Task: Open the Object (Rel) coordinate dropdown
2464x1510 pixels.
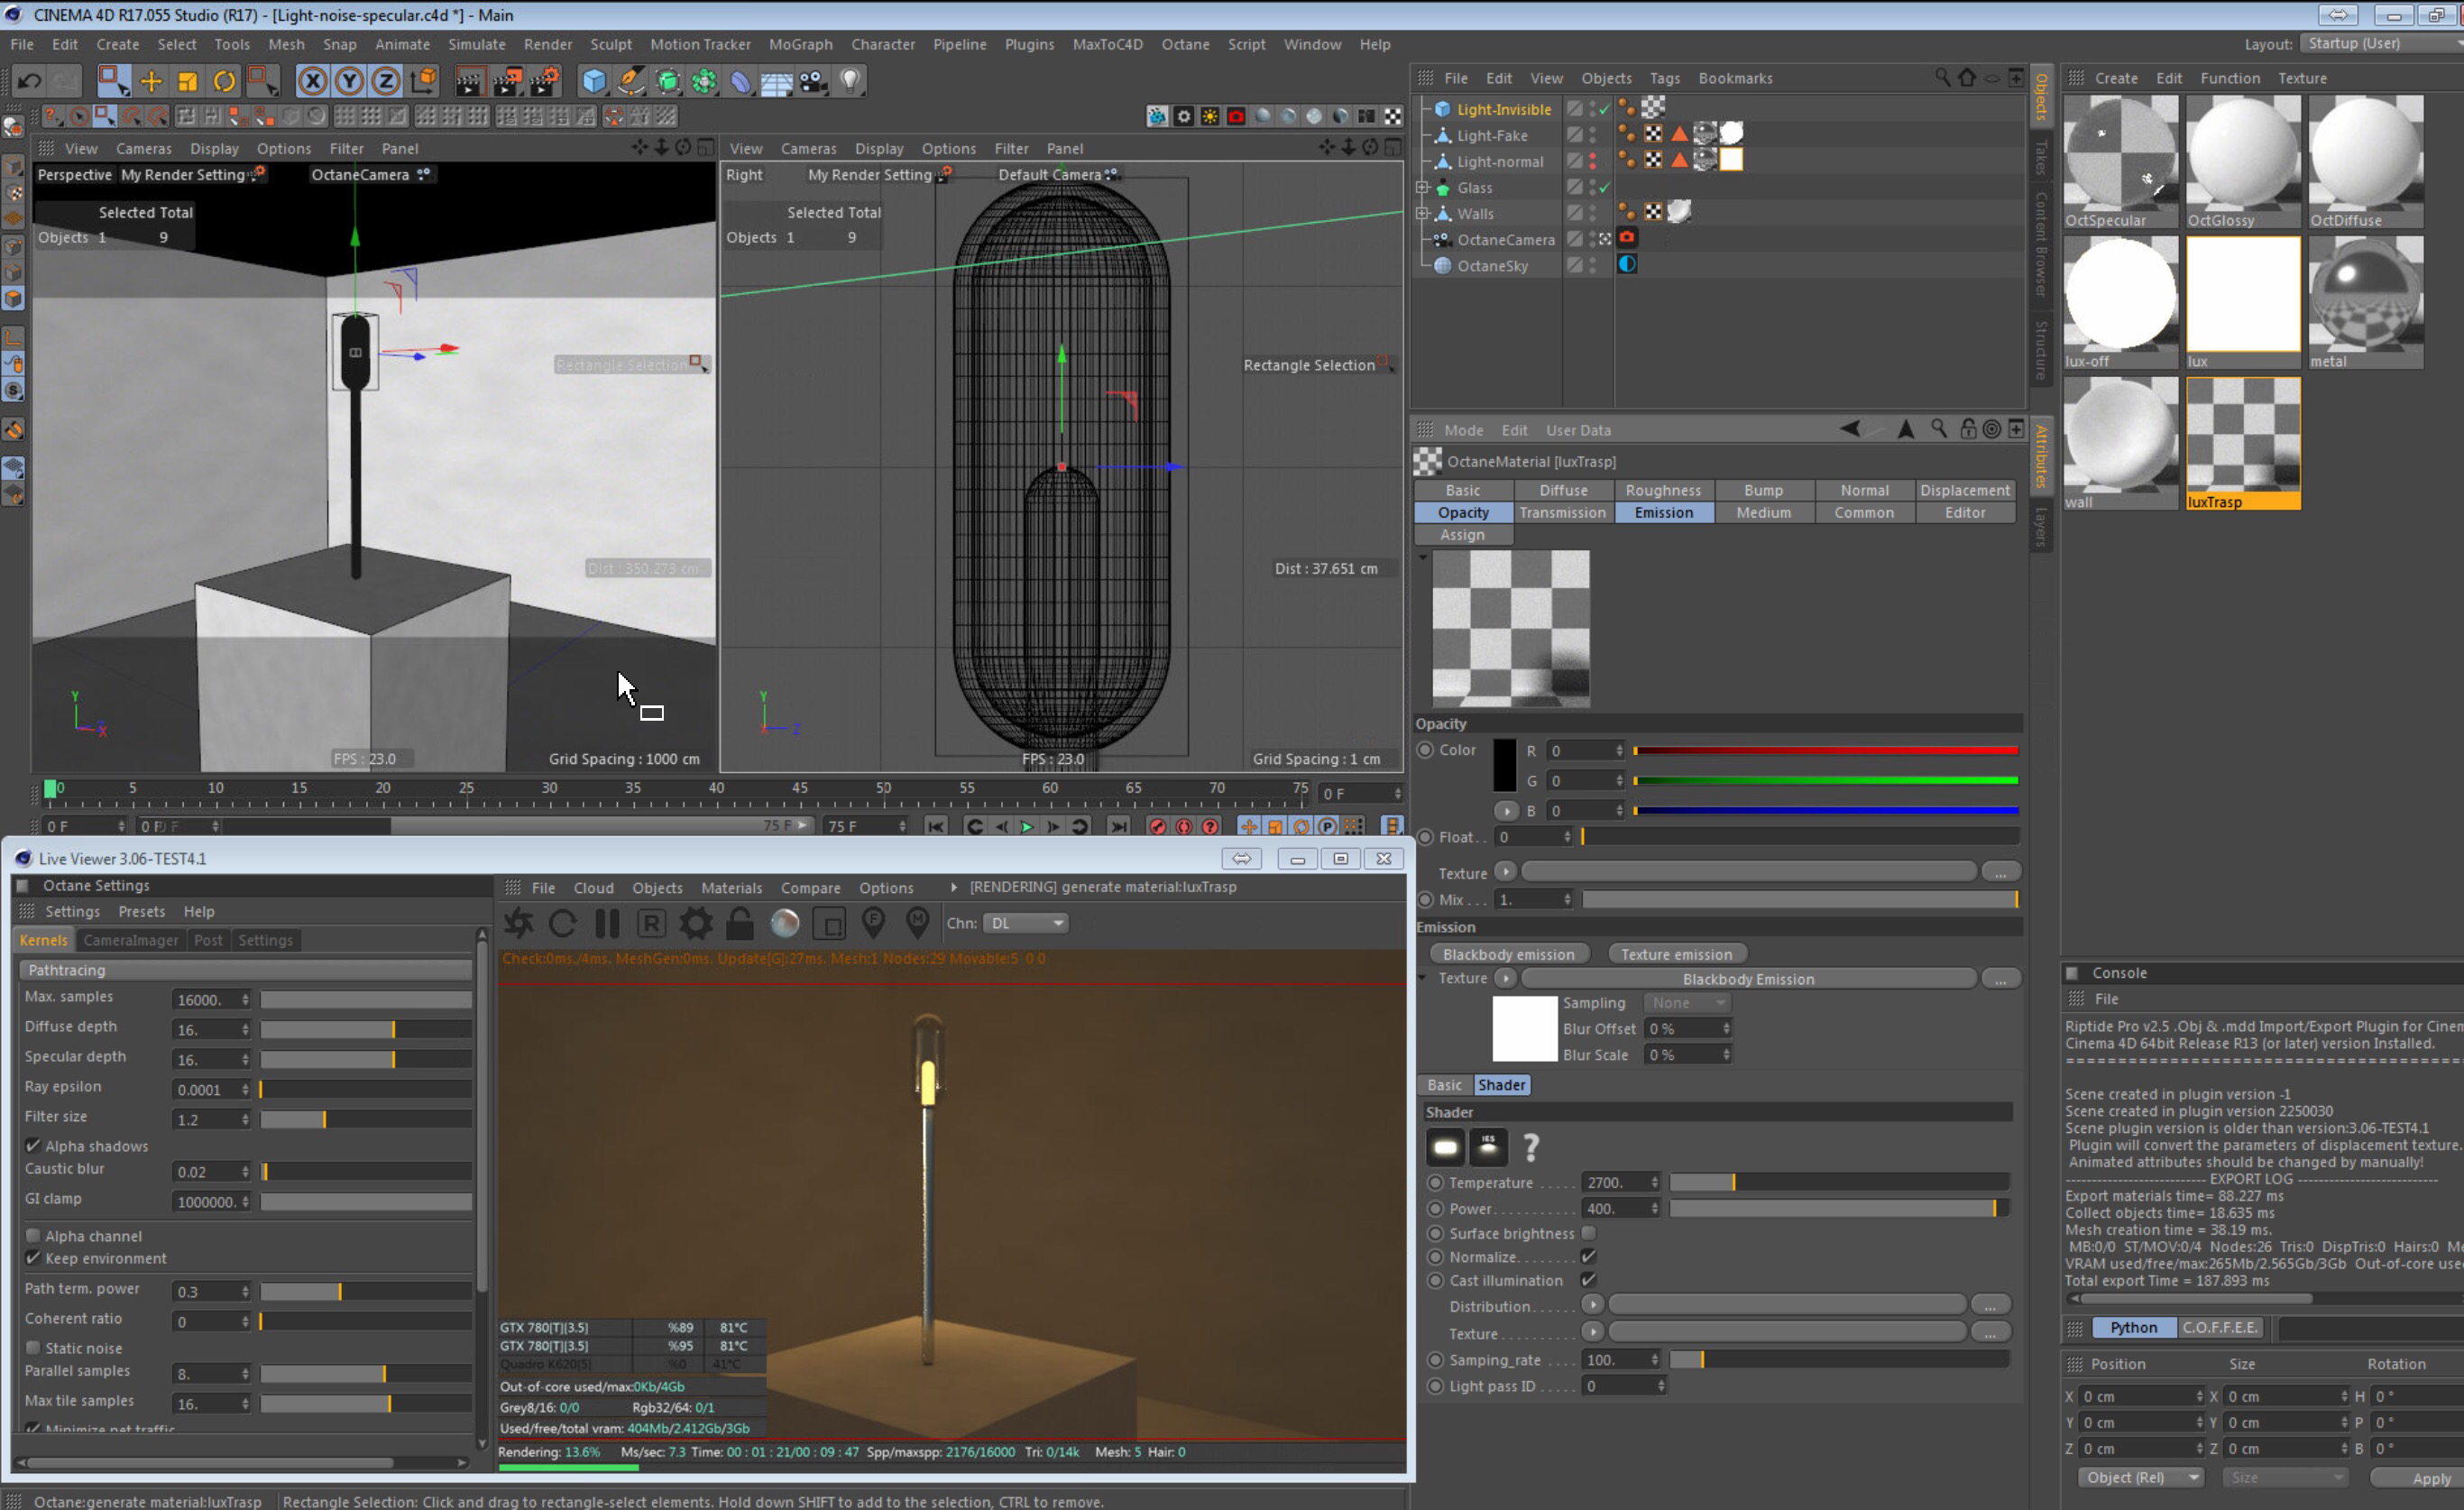Action: click(2141, 1477)
